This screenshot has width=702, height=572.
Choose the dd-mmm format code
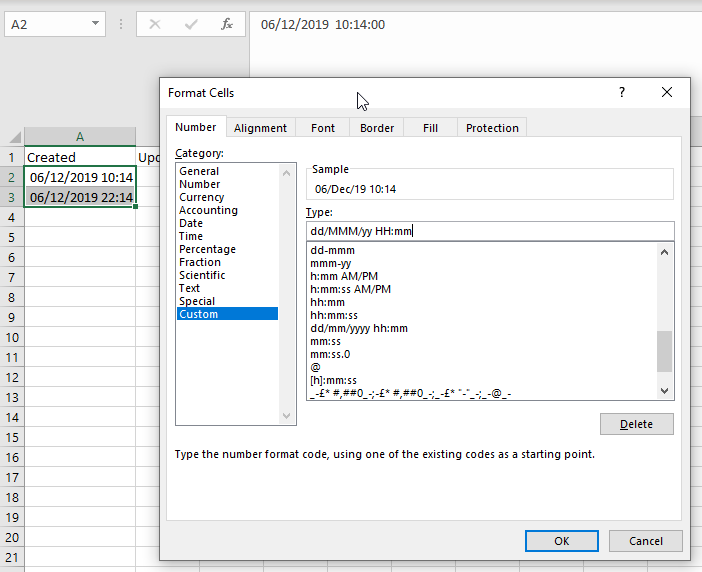(x=482, y=250)
